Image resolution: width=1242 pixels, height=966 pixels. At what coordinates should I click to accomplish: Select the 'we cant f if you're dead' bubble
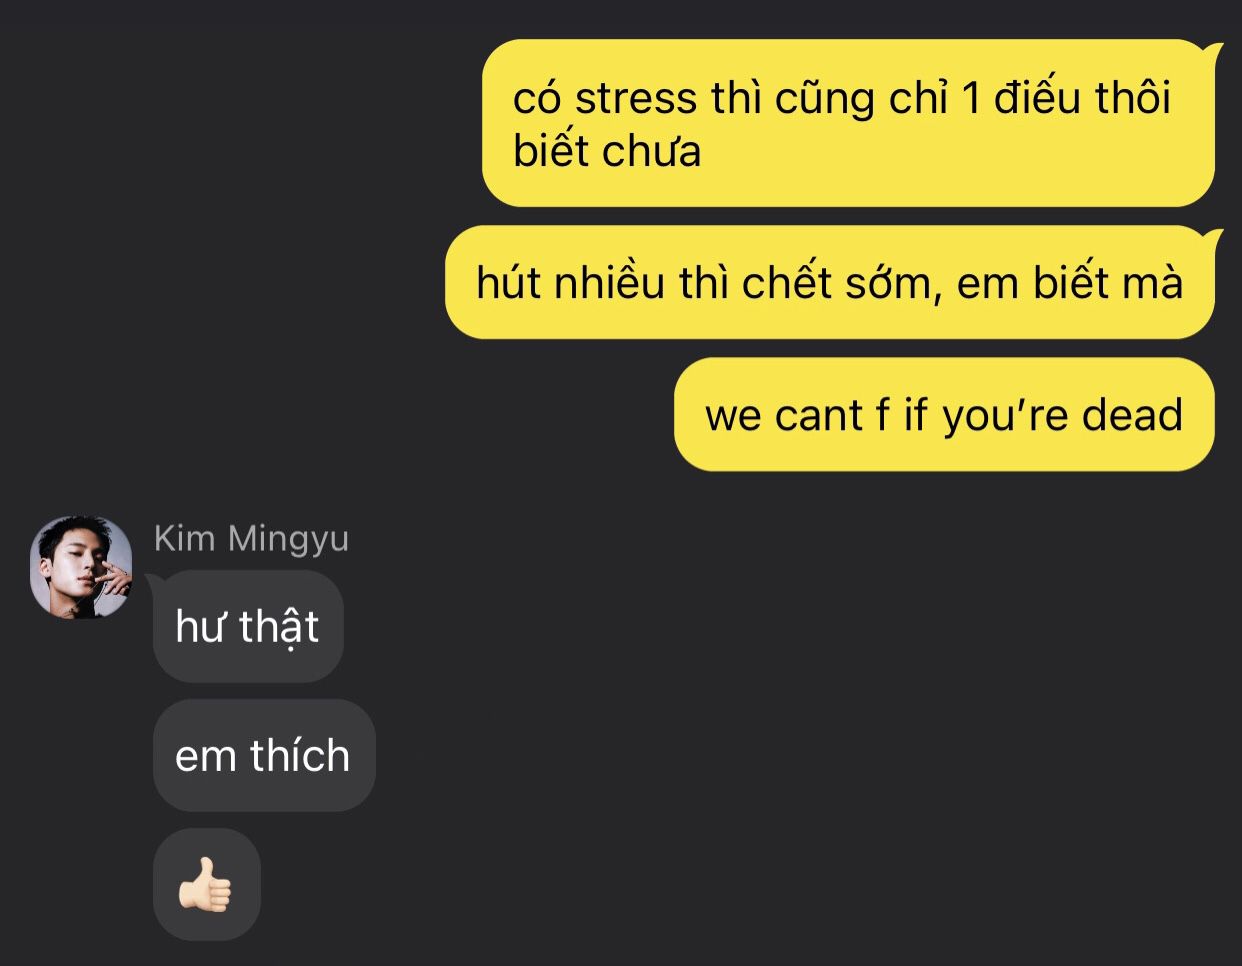coord(944,414)
